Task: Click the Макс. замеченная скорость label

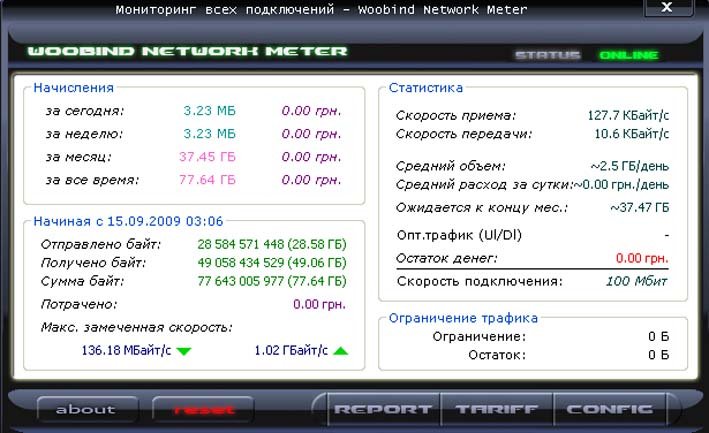Action: 137,327
